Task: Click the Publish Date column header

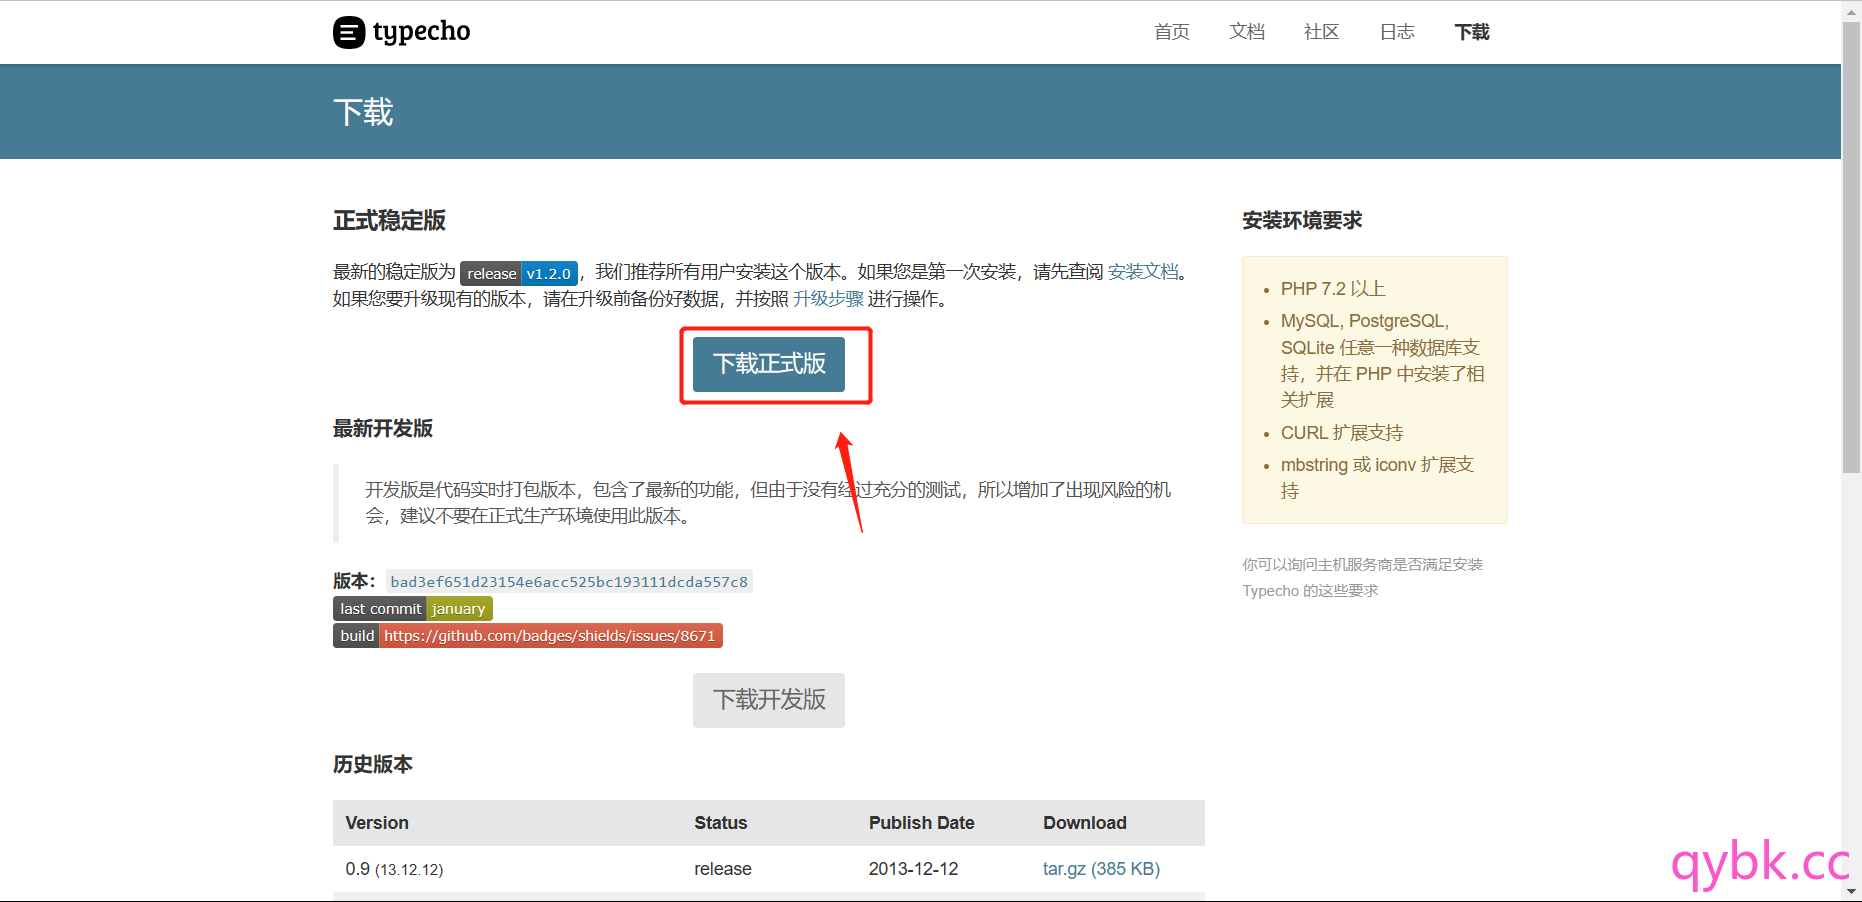Action: coord(921,823)
